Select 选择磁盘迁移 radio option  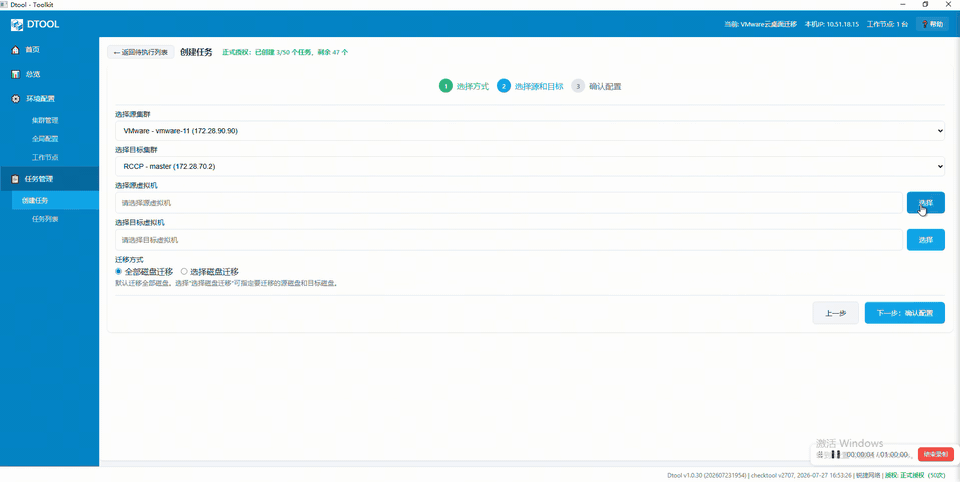pos(184,271)
